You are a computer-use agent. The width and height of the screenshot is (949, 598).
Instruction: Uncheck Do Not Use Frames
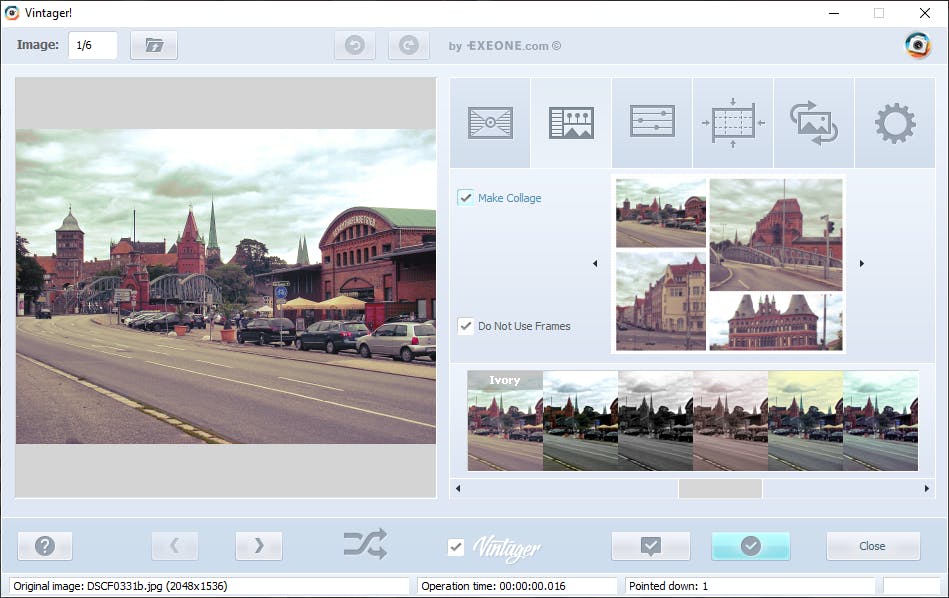pos(465,326)
